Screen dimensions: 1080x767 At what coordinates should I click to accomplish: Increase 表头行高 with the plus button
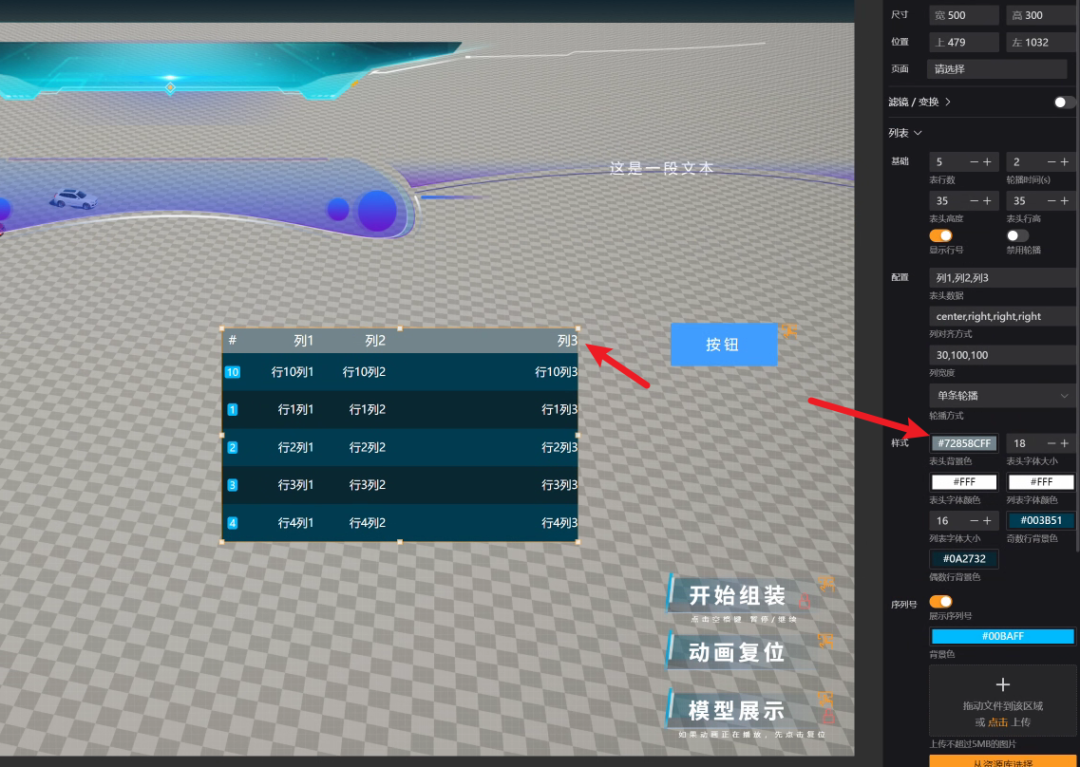(x=1064, y=200)
